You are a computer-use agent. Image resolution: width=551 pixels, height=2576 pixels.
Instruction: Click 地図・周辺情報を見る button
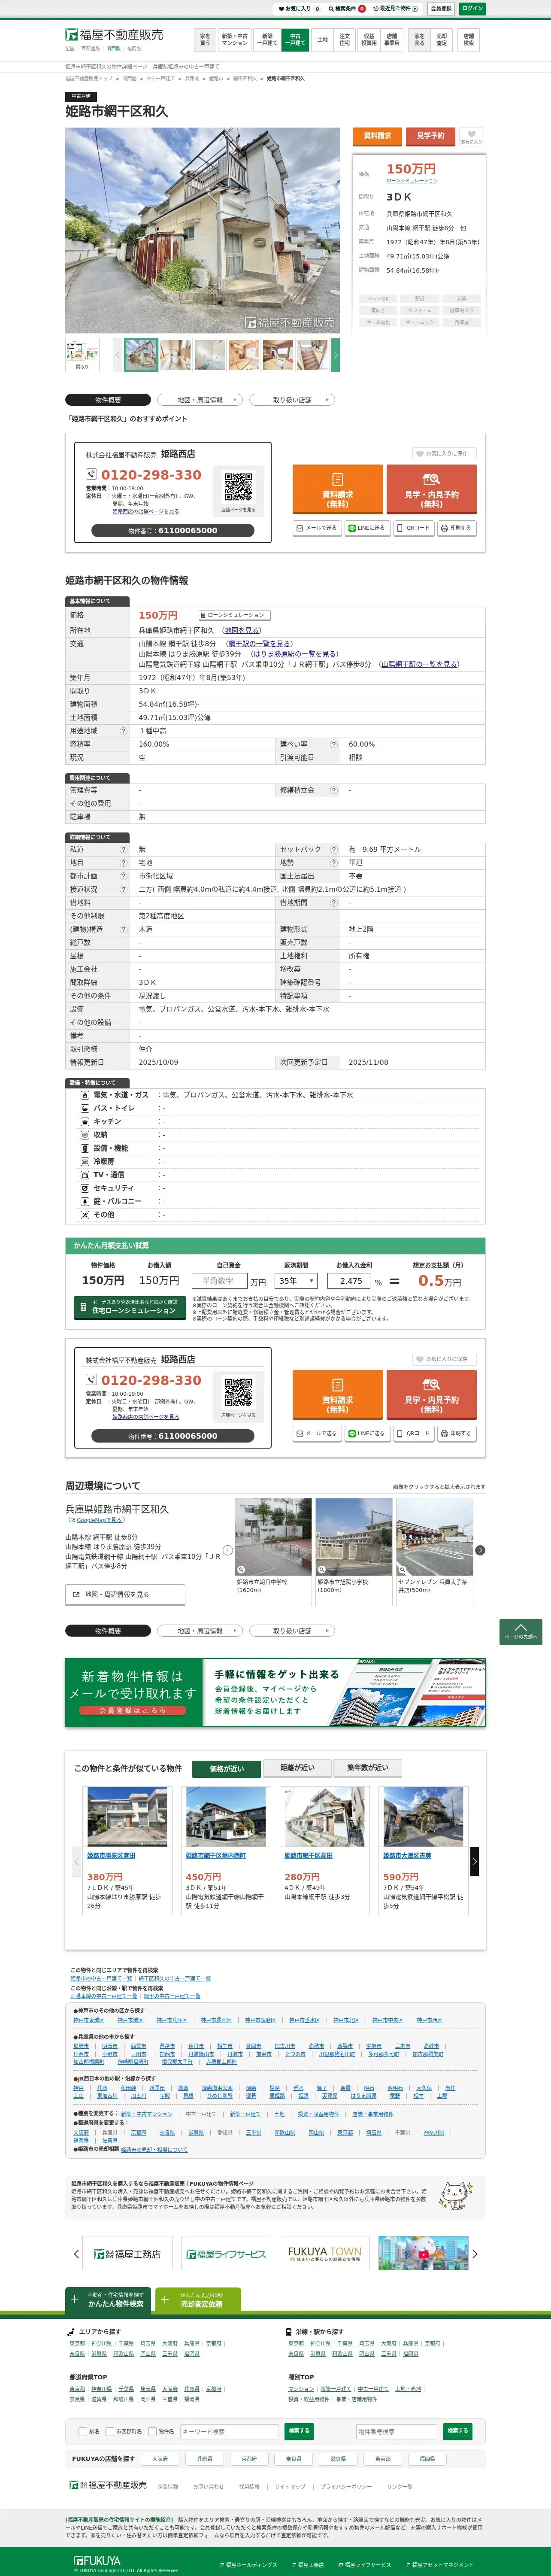(125, 1594)
